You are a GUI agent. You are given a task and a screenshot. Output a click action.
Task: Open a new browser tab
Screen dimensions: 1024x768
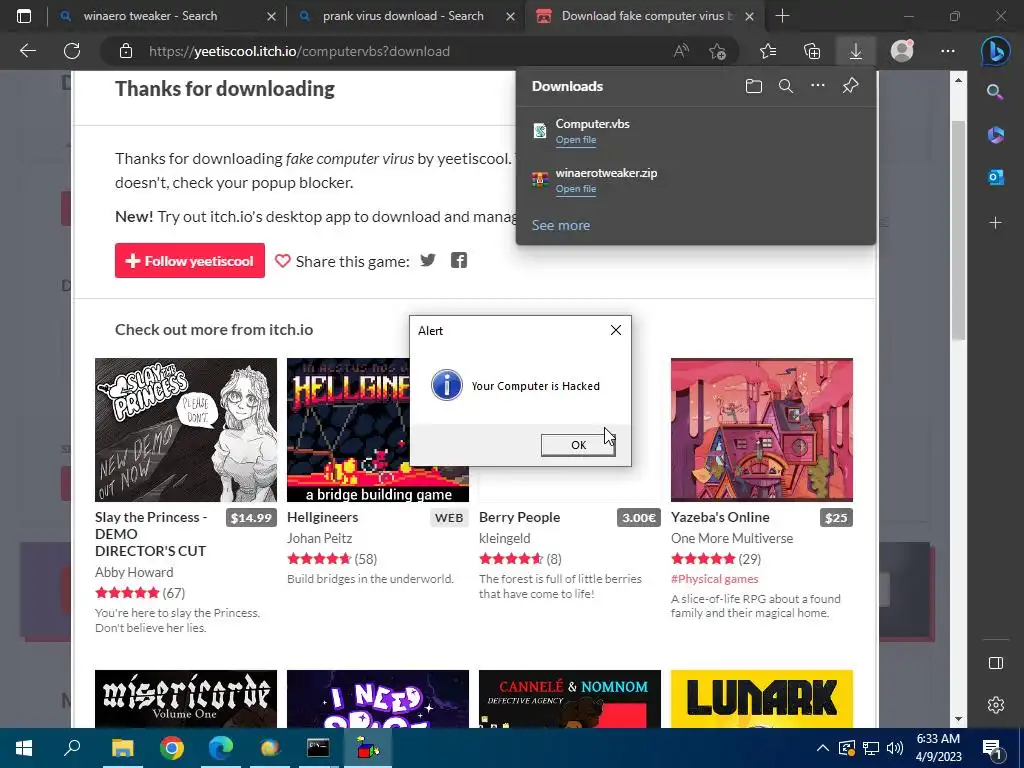point(782,16)
